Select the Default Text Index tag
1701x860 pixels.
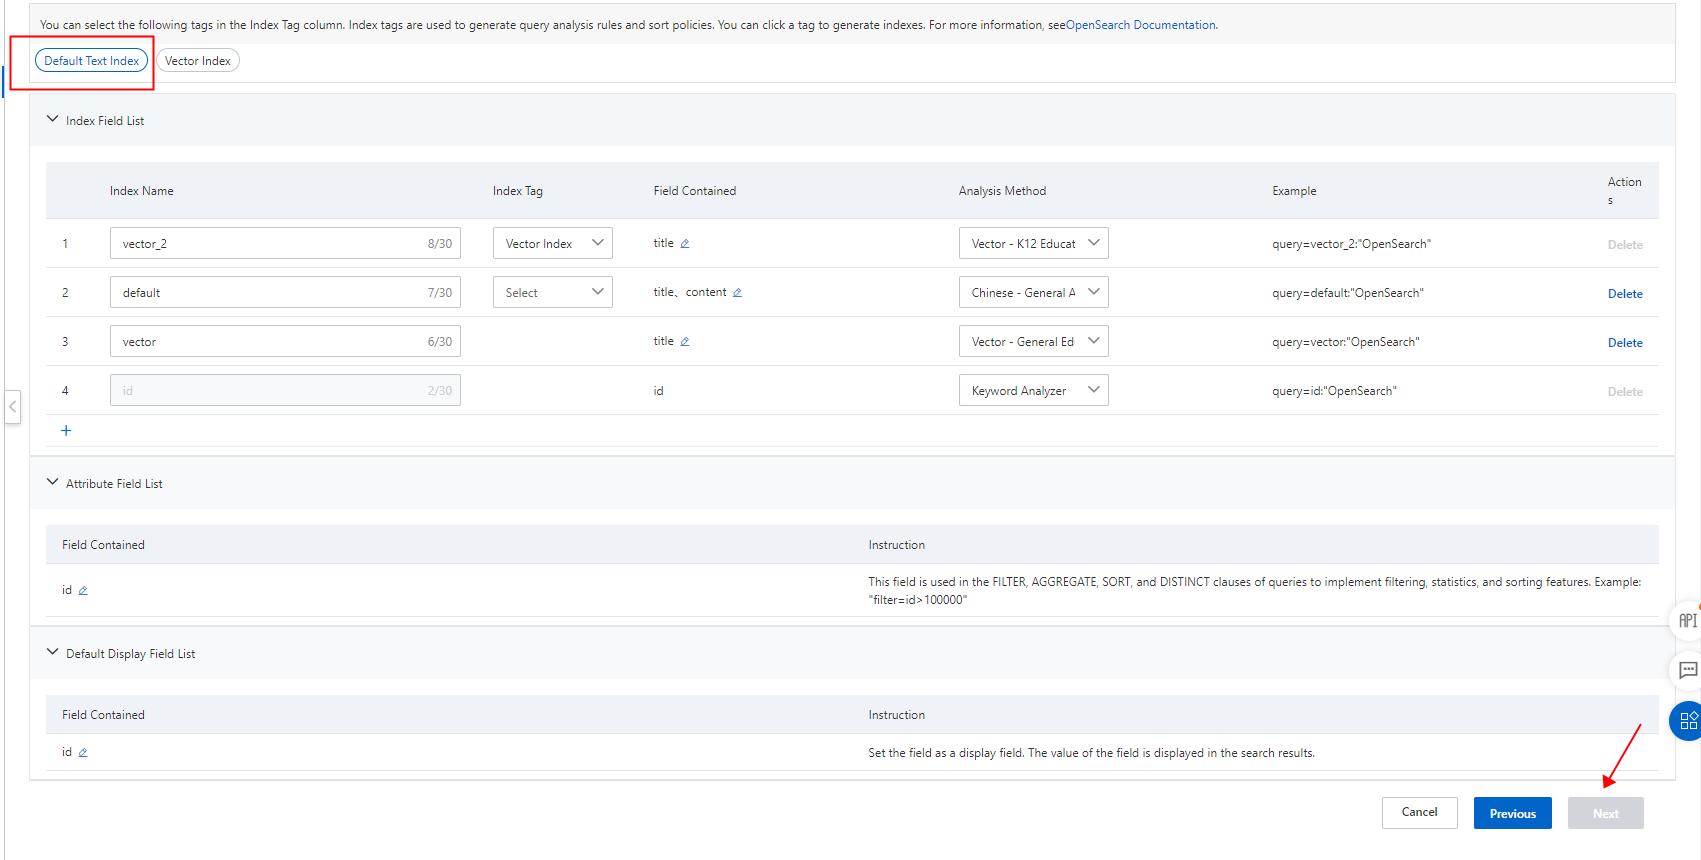[92, 61]
